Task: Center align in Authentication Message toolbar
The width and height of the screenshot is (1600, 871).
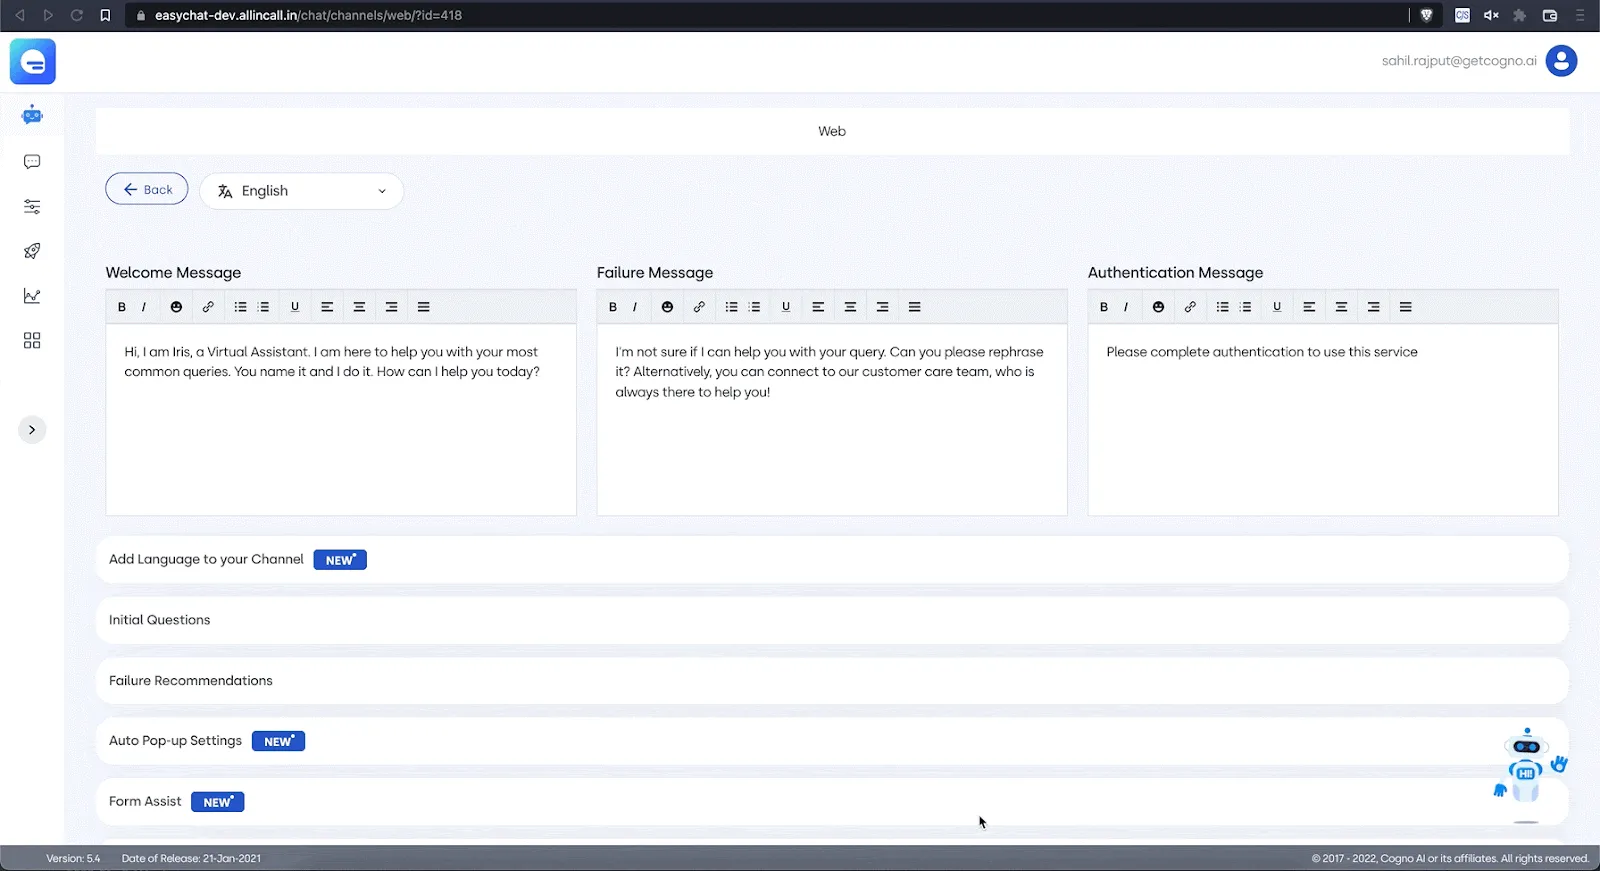Action: point(1341,307)
